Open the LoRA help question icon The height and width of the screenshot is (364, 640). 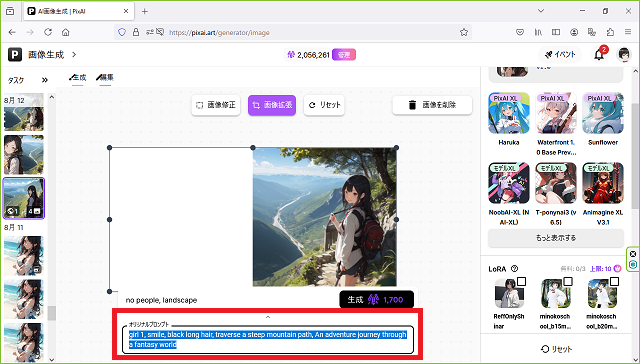pyautogui.click(x=514, y=269)
